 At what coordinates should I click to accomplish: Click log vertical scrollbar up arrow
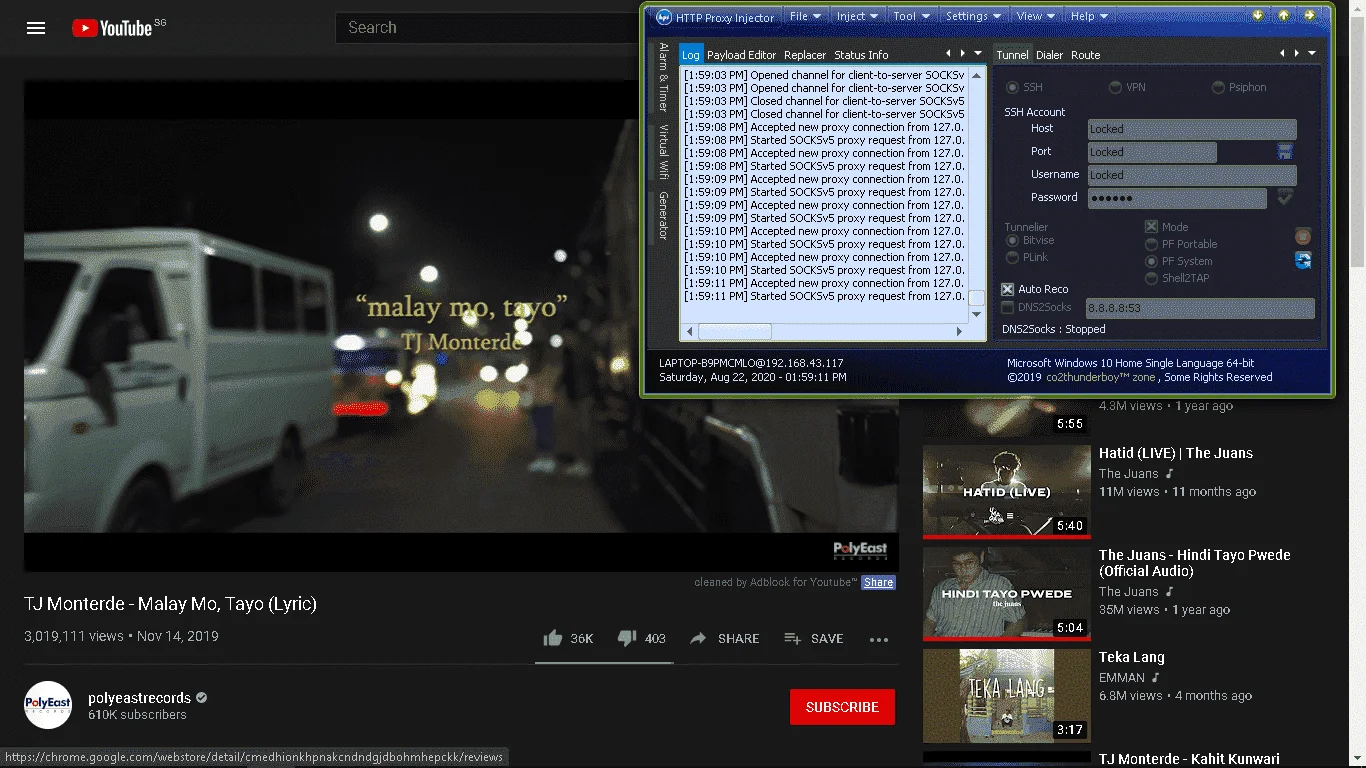977,75
